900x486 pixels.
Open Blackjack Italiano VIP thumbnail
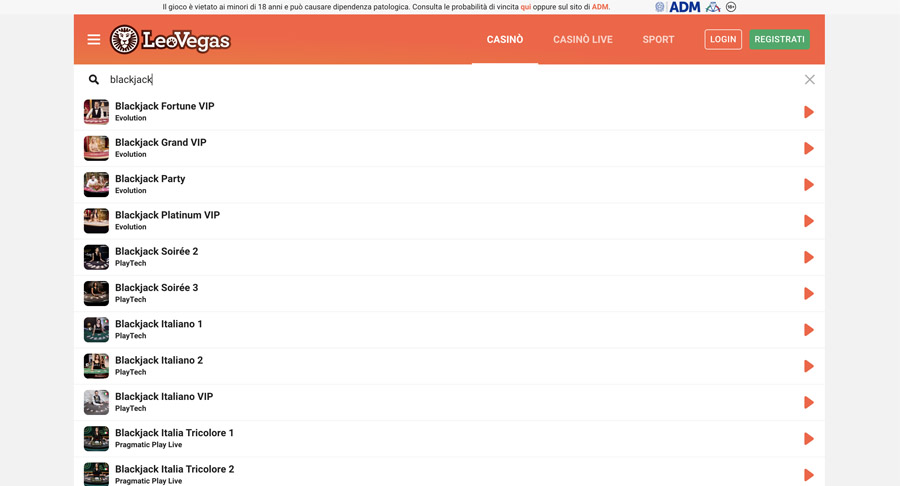pyautogui.click(x=96, y=402)
